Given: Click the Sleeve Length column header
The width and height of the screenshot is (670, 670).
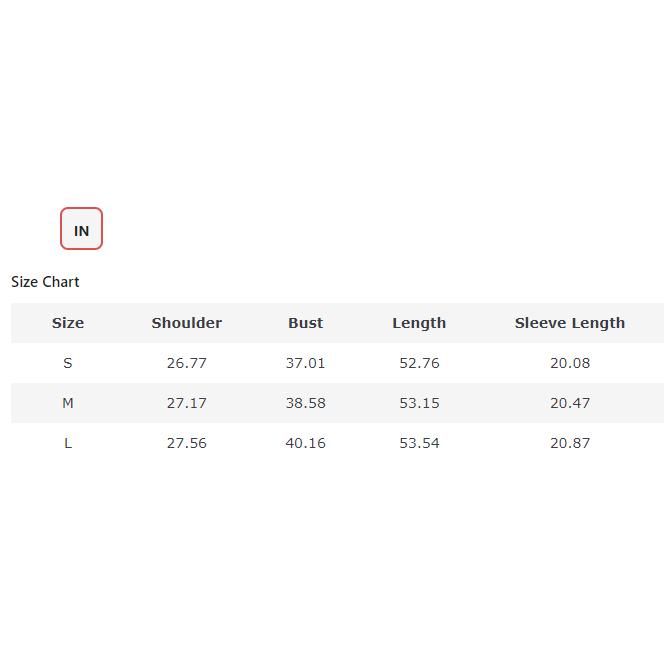Looking at the screenshot, I should (569, 323).
